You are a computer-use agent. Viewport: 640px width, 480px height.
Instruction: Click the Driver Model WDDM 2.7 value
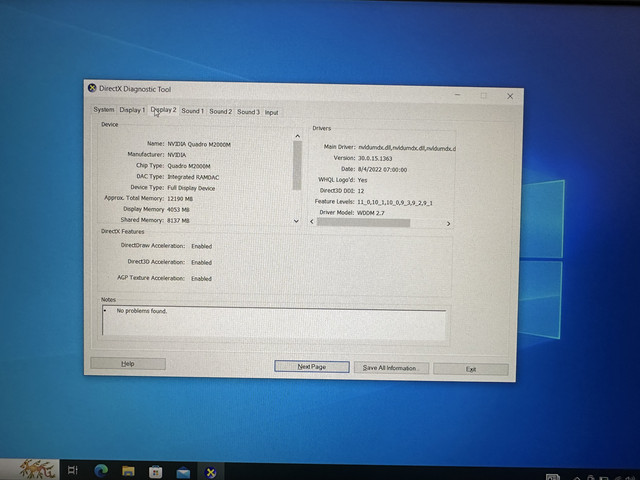(x=371, y=213)
